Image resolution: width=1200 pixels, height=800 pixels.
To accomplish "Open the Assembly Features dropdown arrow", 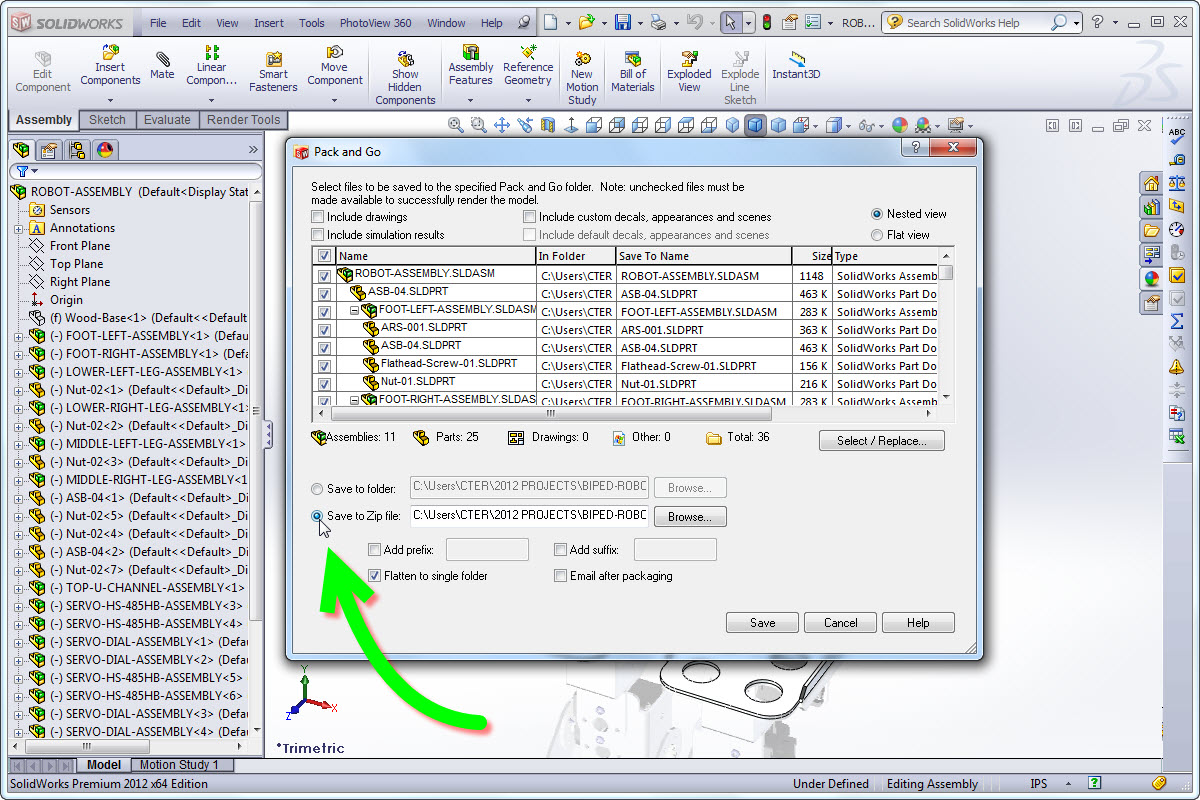I will click(x=470, y=100).
